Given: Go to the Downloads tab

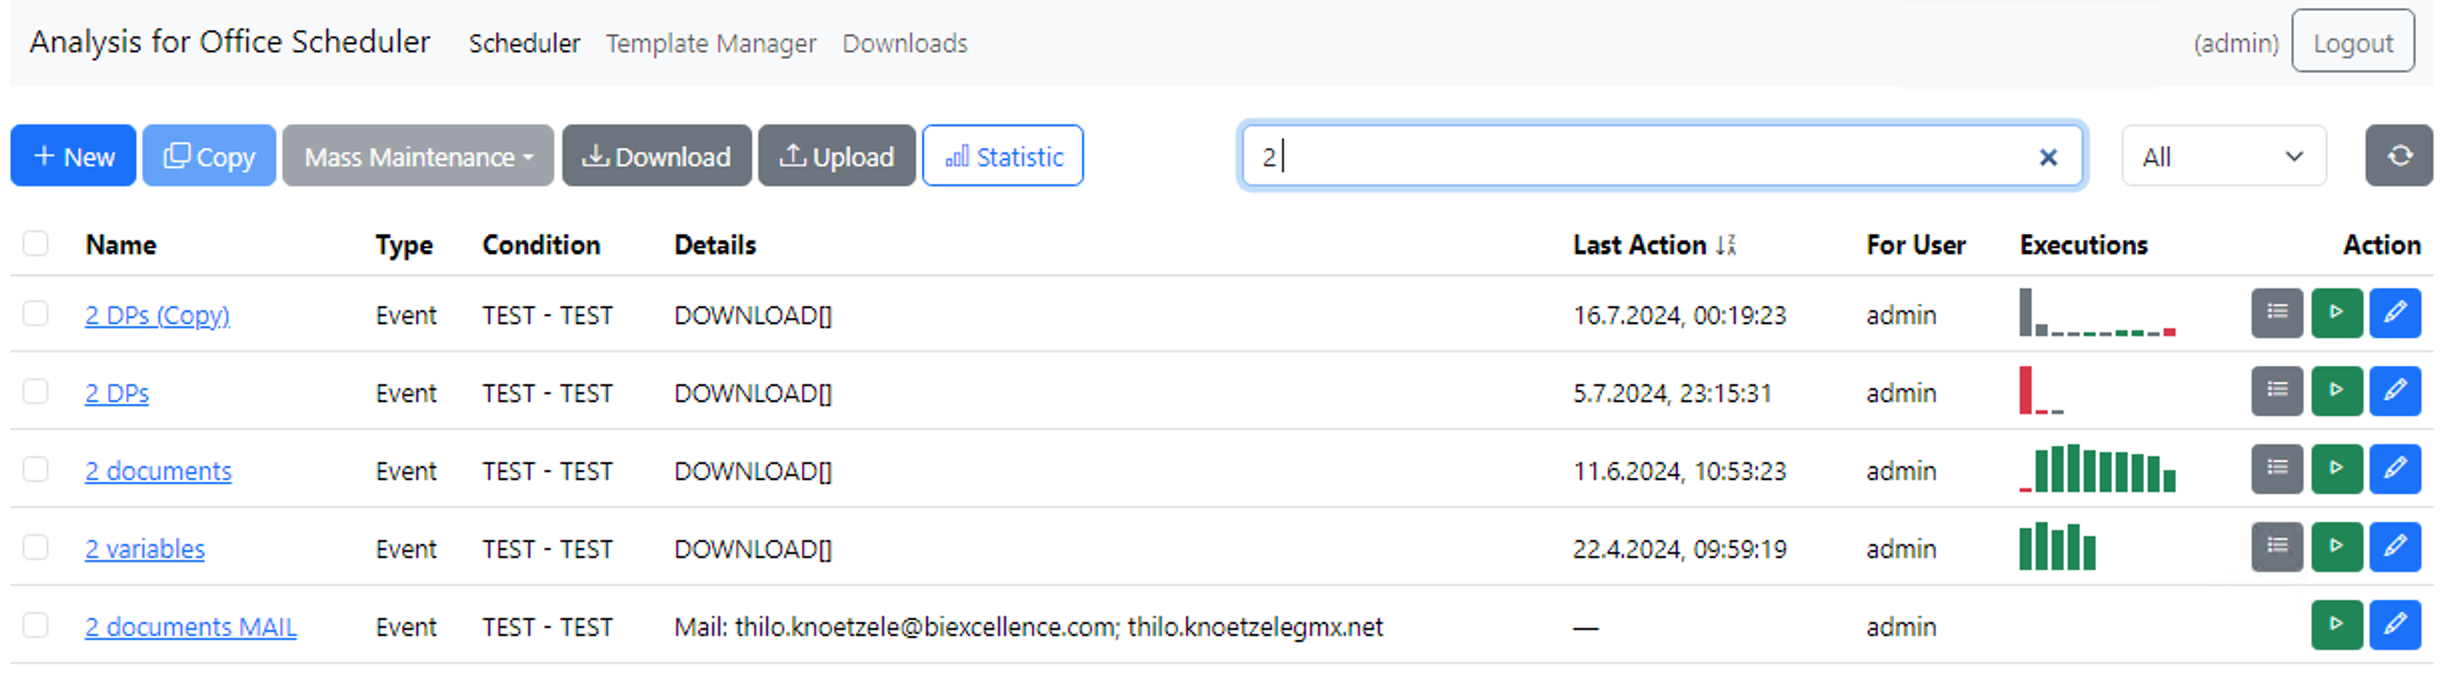Looking at the screenshot, I should [905, 43].
